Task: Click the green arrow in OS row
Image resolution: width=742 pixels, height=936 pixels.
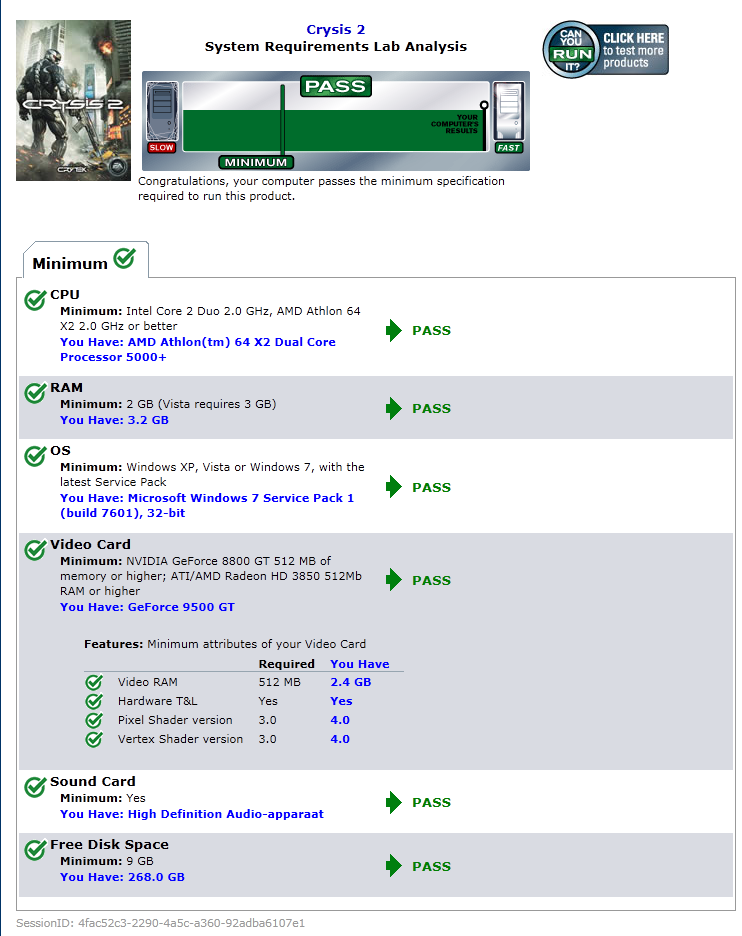Action: tap(394, 487)
